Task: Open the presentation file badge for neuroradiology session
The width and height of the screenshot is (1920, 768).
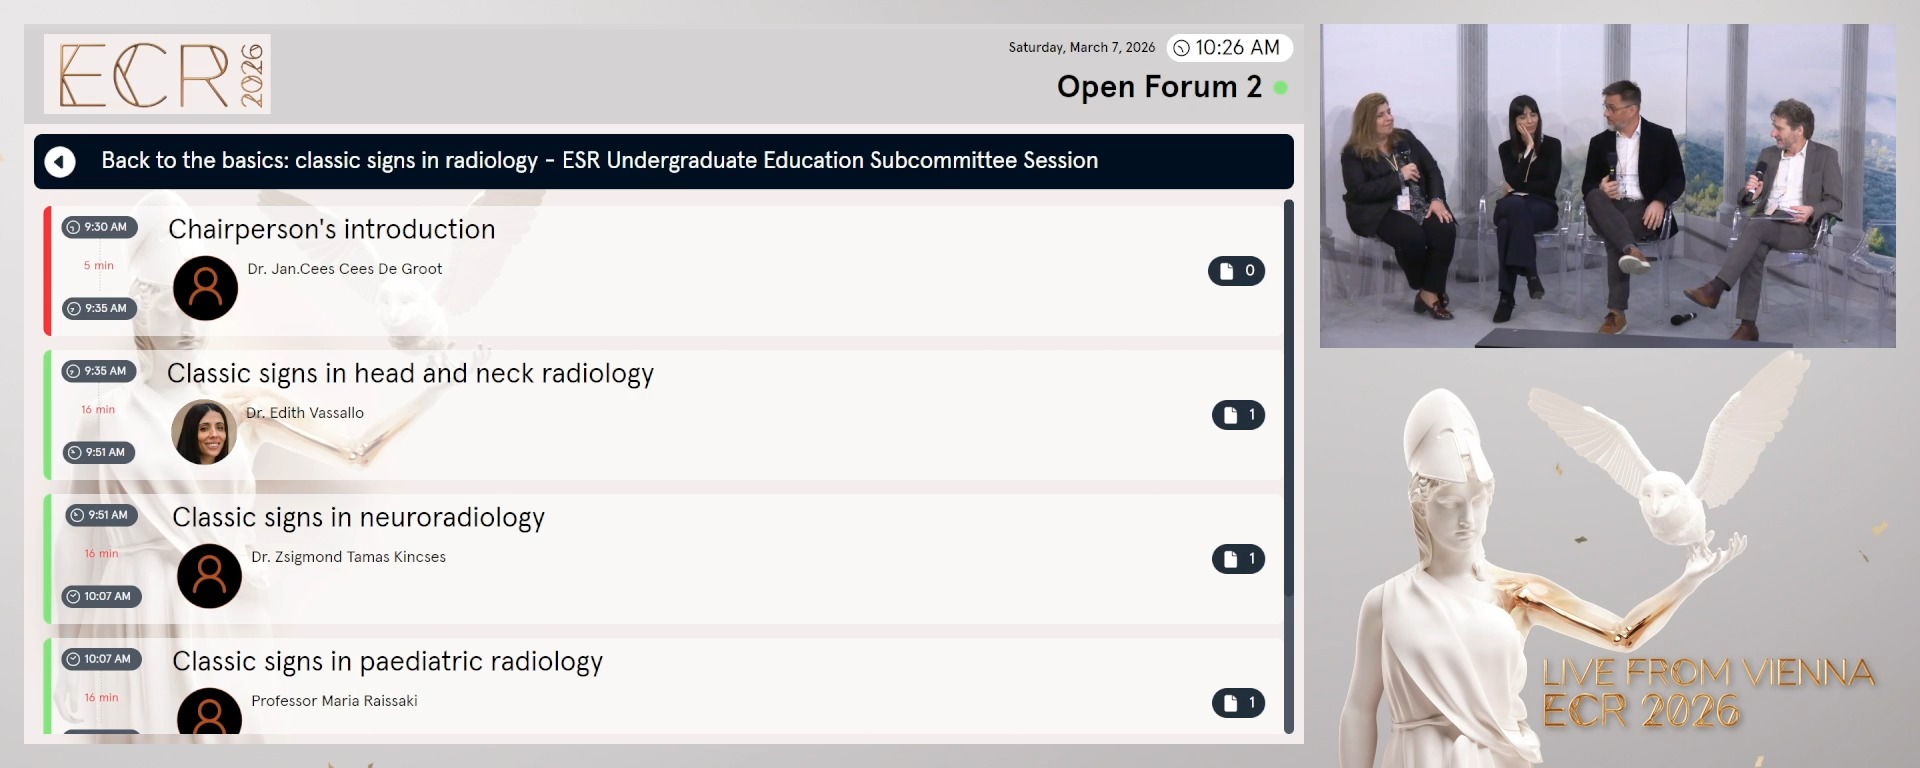Action: [x=1238, y=559]
